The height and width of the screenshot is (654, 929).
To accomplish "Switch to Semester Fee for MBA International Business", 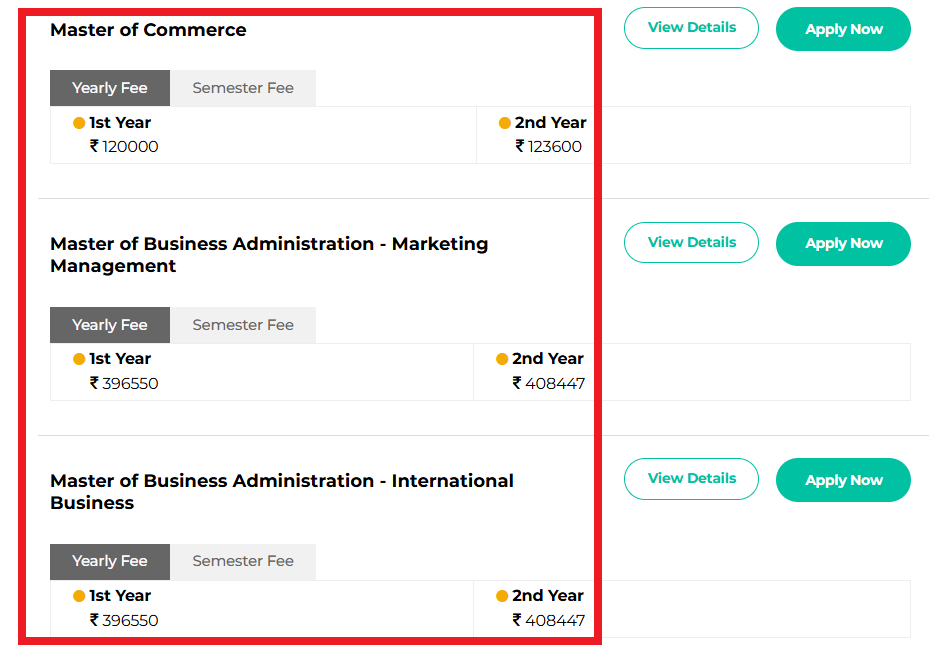I will pyautogui.click(x=242, y=562).
